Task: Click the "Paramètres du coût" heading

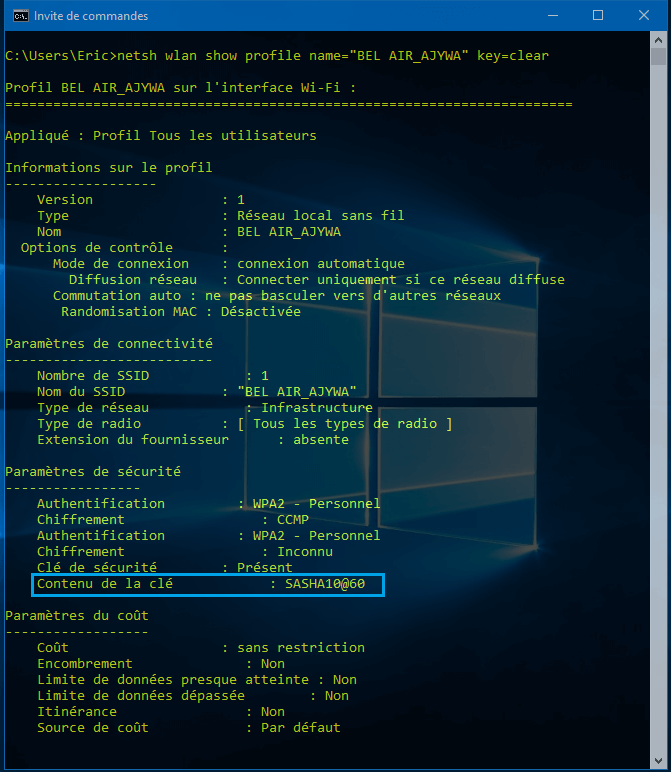Action: [x=77, y=616]
